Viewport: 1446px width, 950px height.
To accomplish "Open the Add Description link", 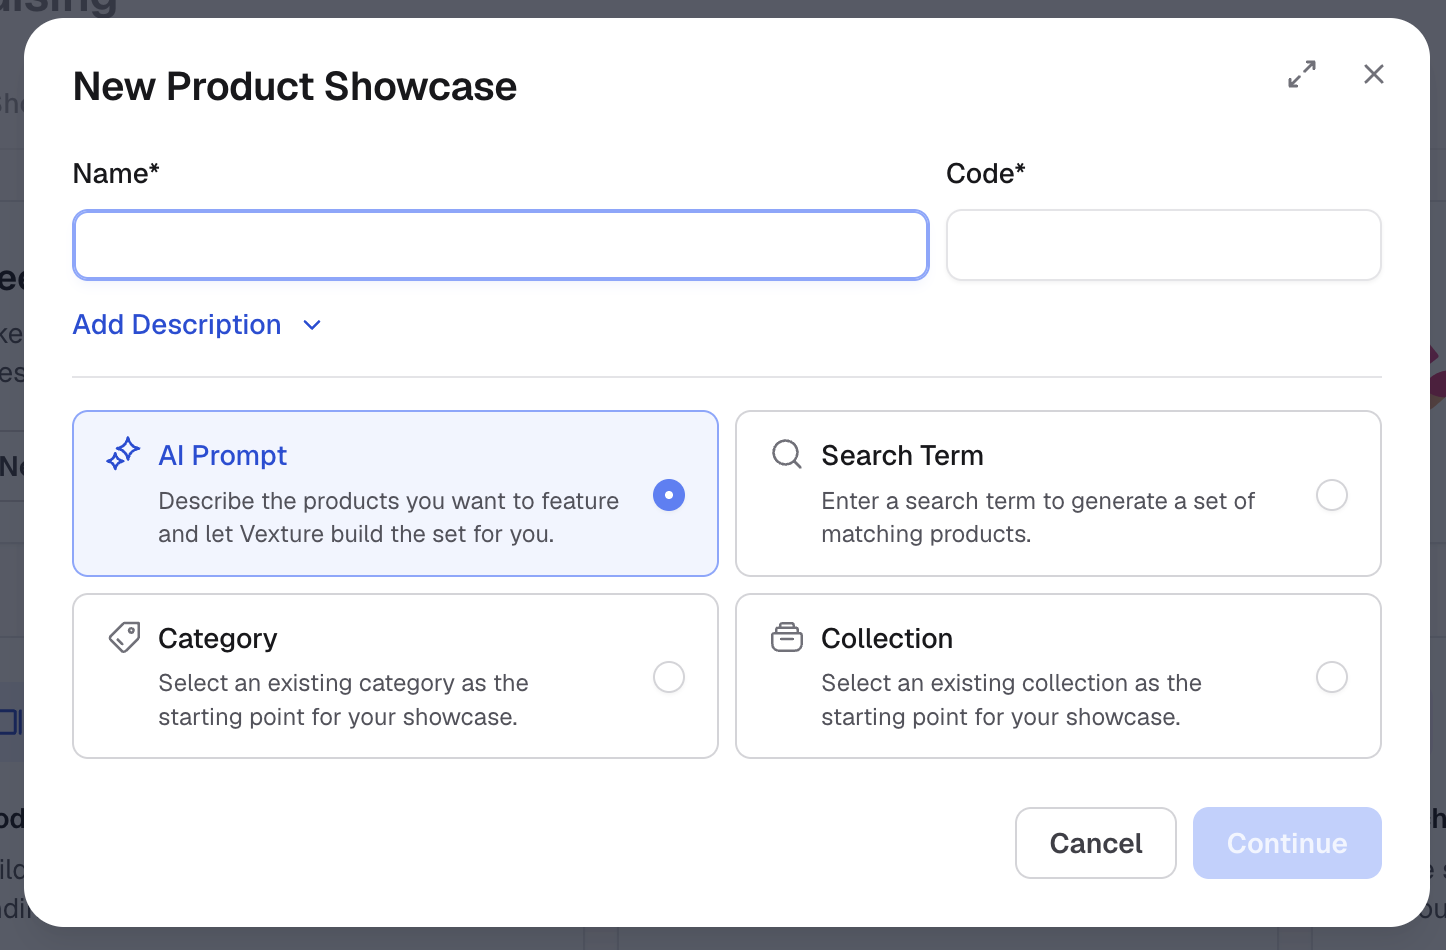I will click(x=177, y=325).
